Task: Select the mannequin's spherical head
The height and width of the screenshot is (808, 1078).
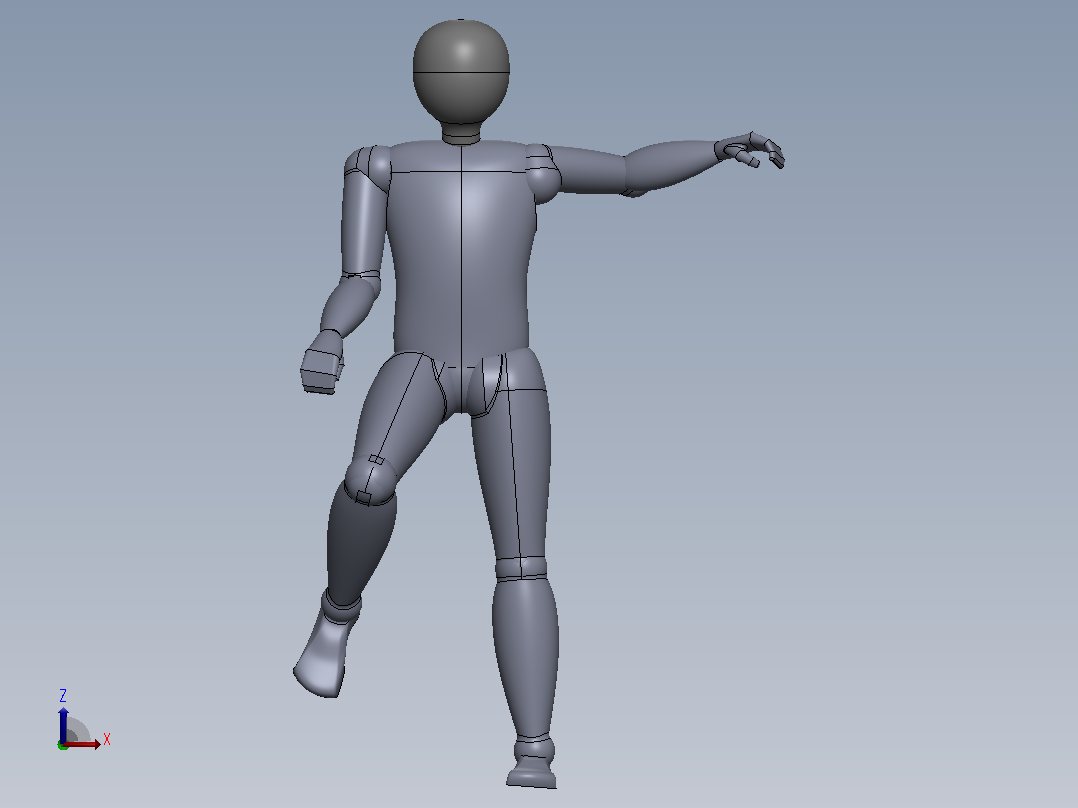Action: [x=461, y=72]
